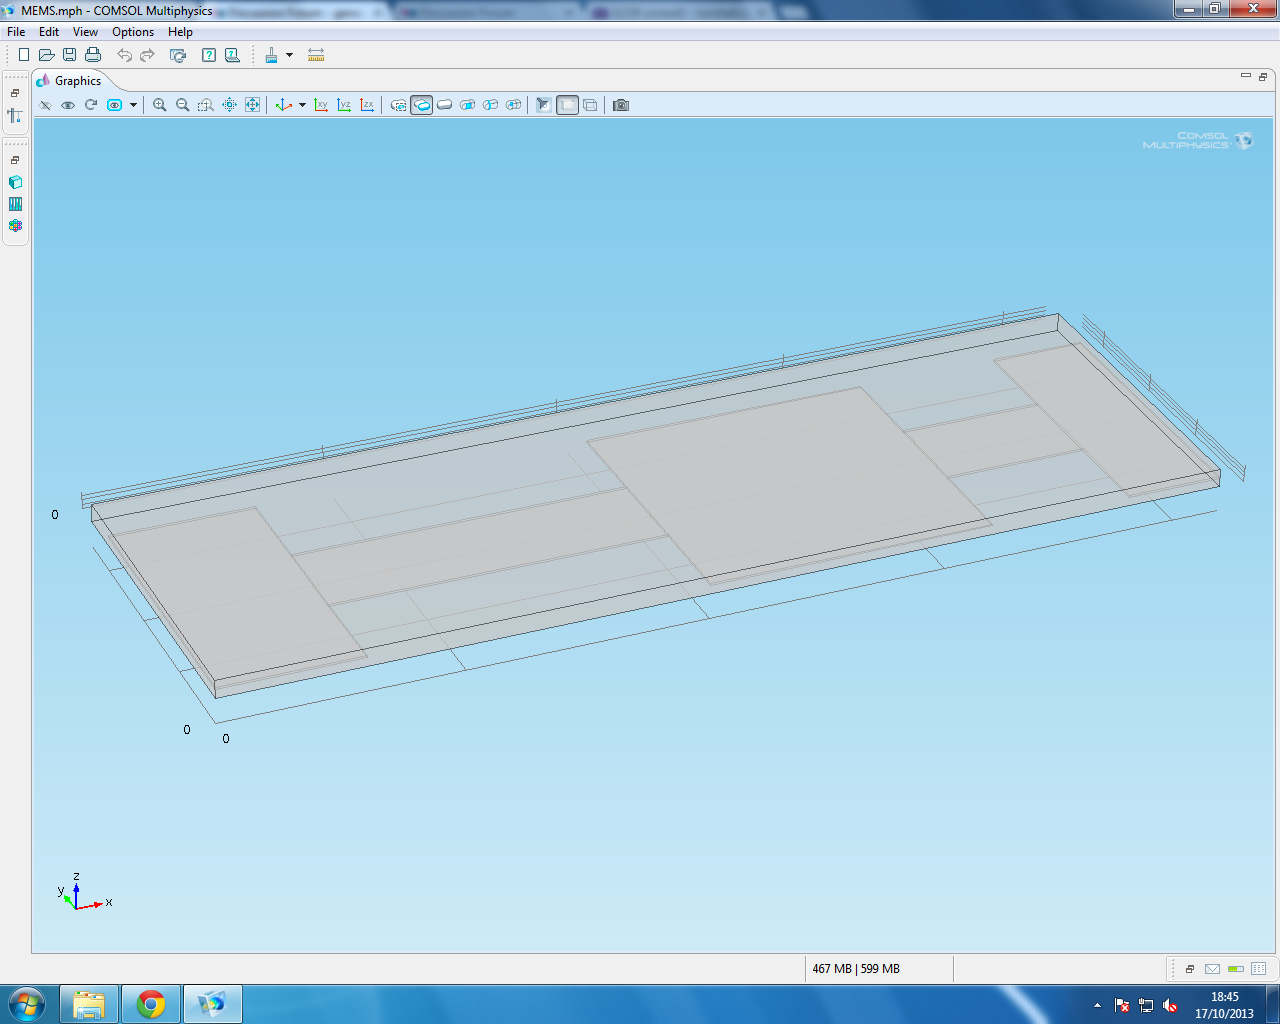Click the Zoom Extents icon
Image resolution: width=1280 pixels, height=1024 pixels.
click(x=252, y=105)
